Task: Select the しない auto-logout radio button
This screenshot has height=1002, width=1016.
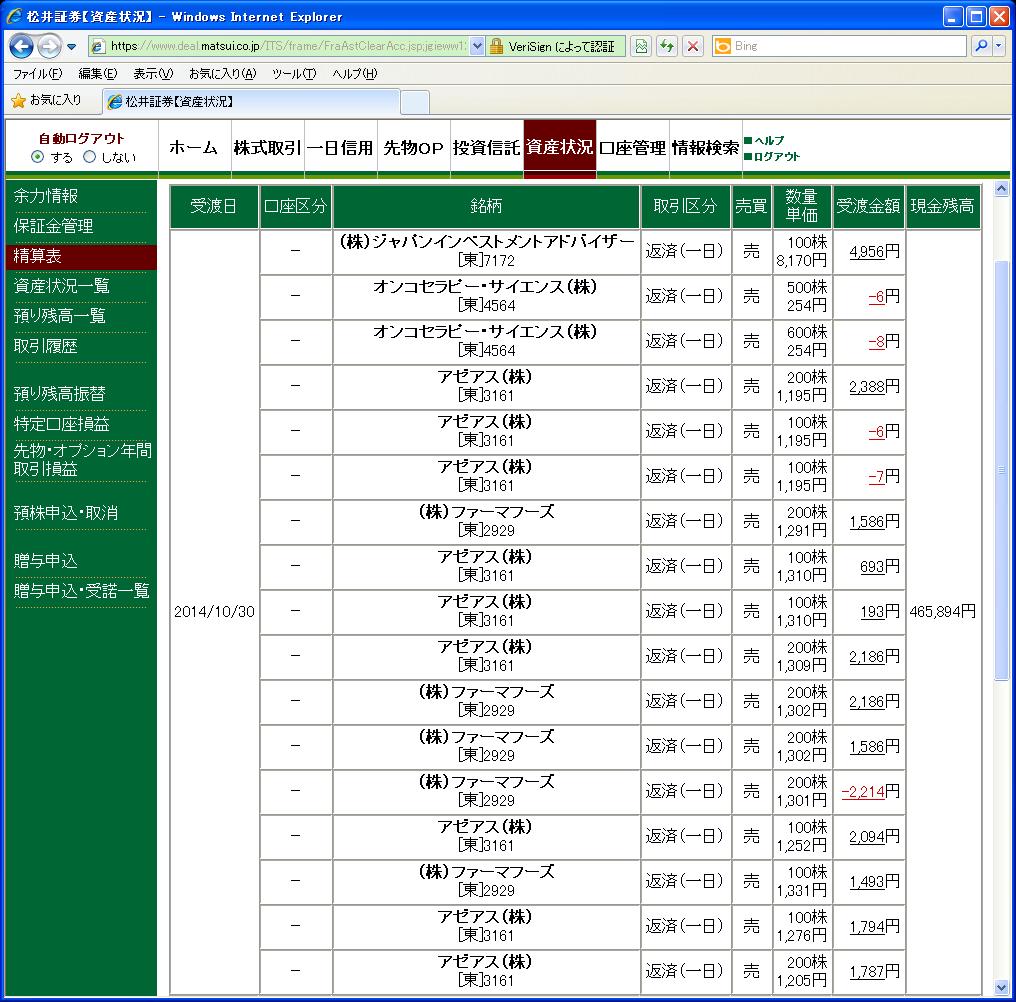Action: [x=89, y=157]
